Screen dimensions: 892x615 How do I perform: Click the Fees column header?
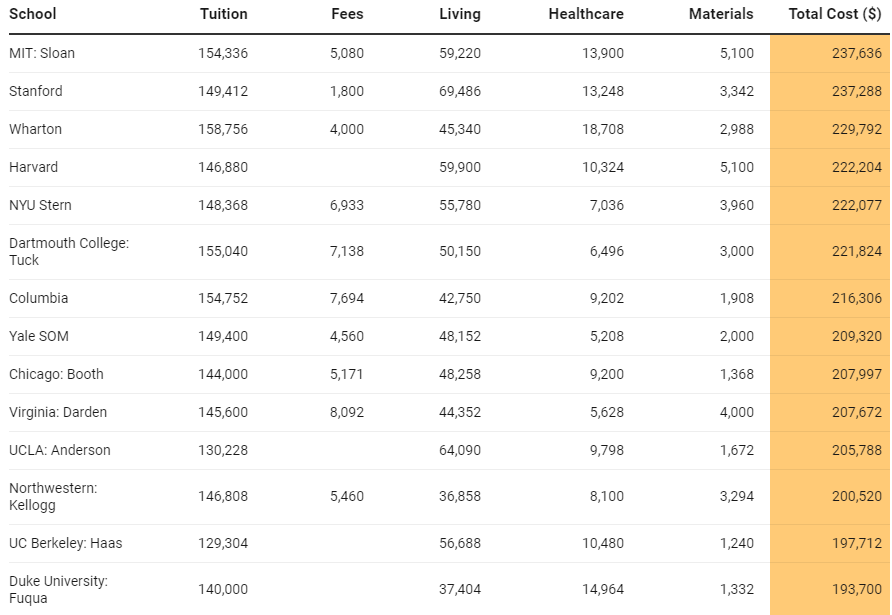pyautogui.click(x=347, y=14)
